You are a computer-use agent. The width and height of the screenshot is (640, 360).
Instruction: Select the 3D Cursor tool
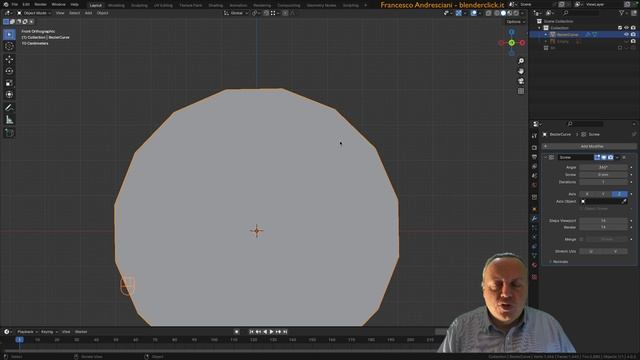tap(9, 47)
